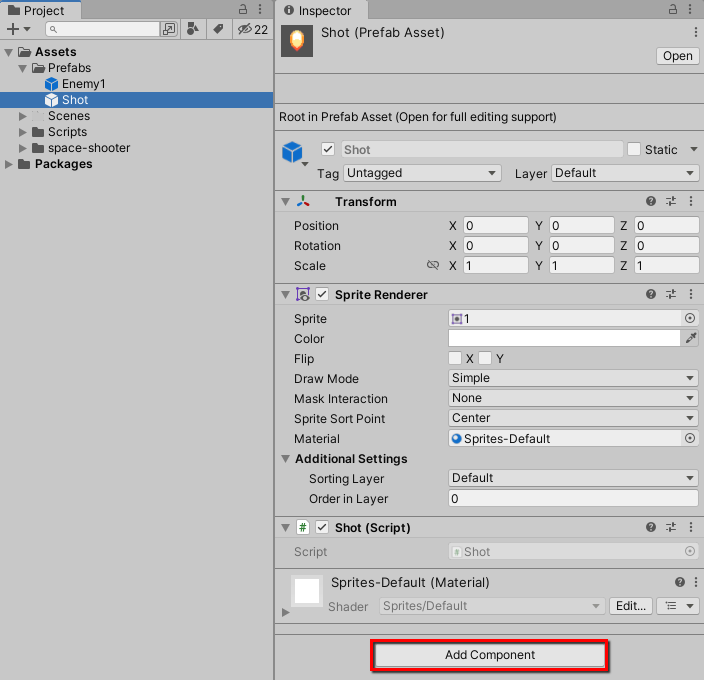Lock the Project panel
This screenshot has height=680, width=704.
(x=243, y=9)
